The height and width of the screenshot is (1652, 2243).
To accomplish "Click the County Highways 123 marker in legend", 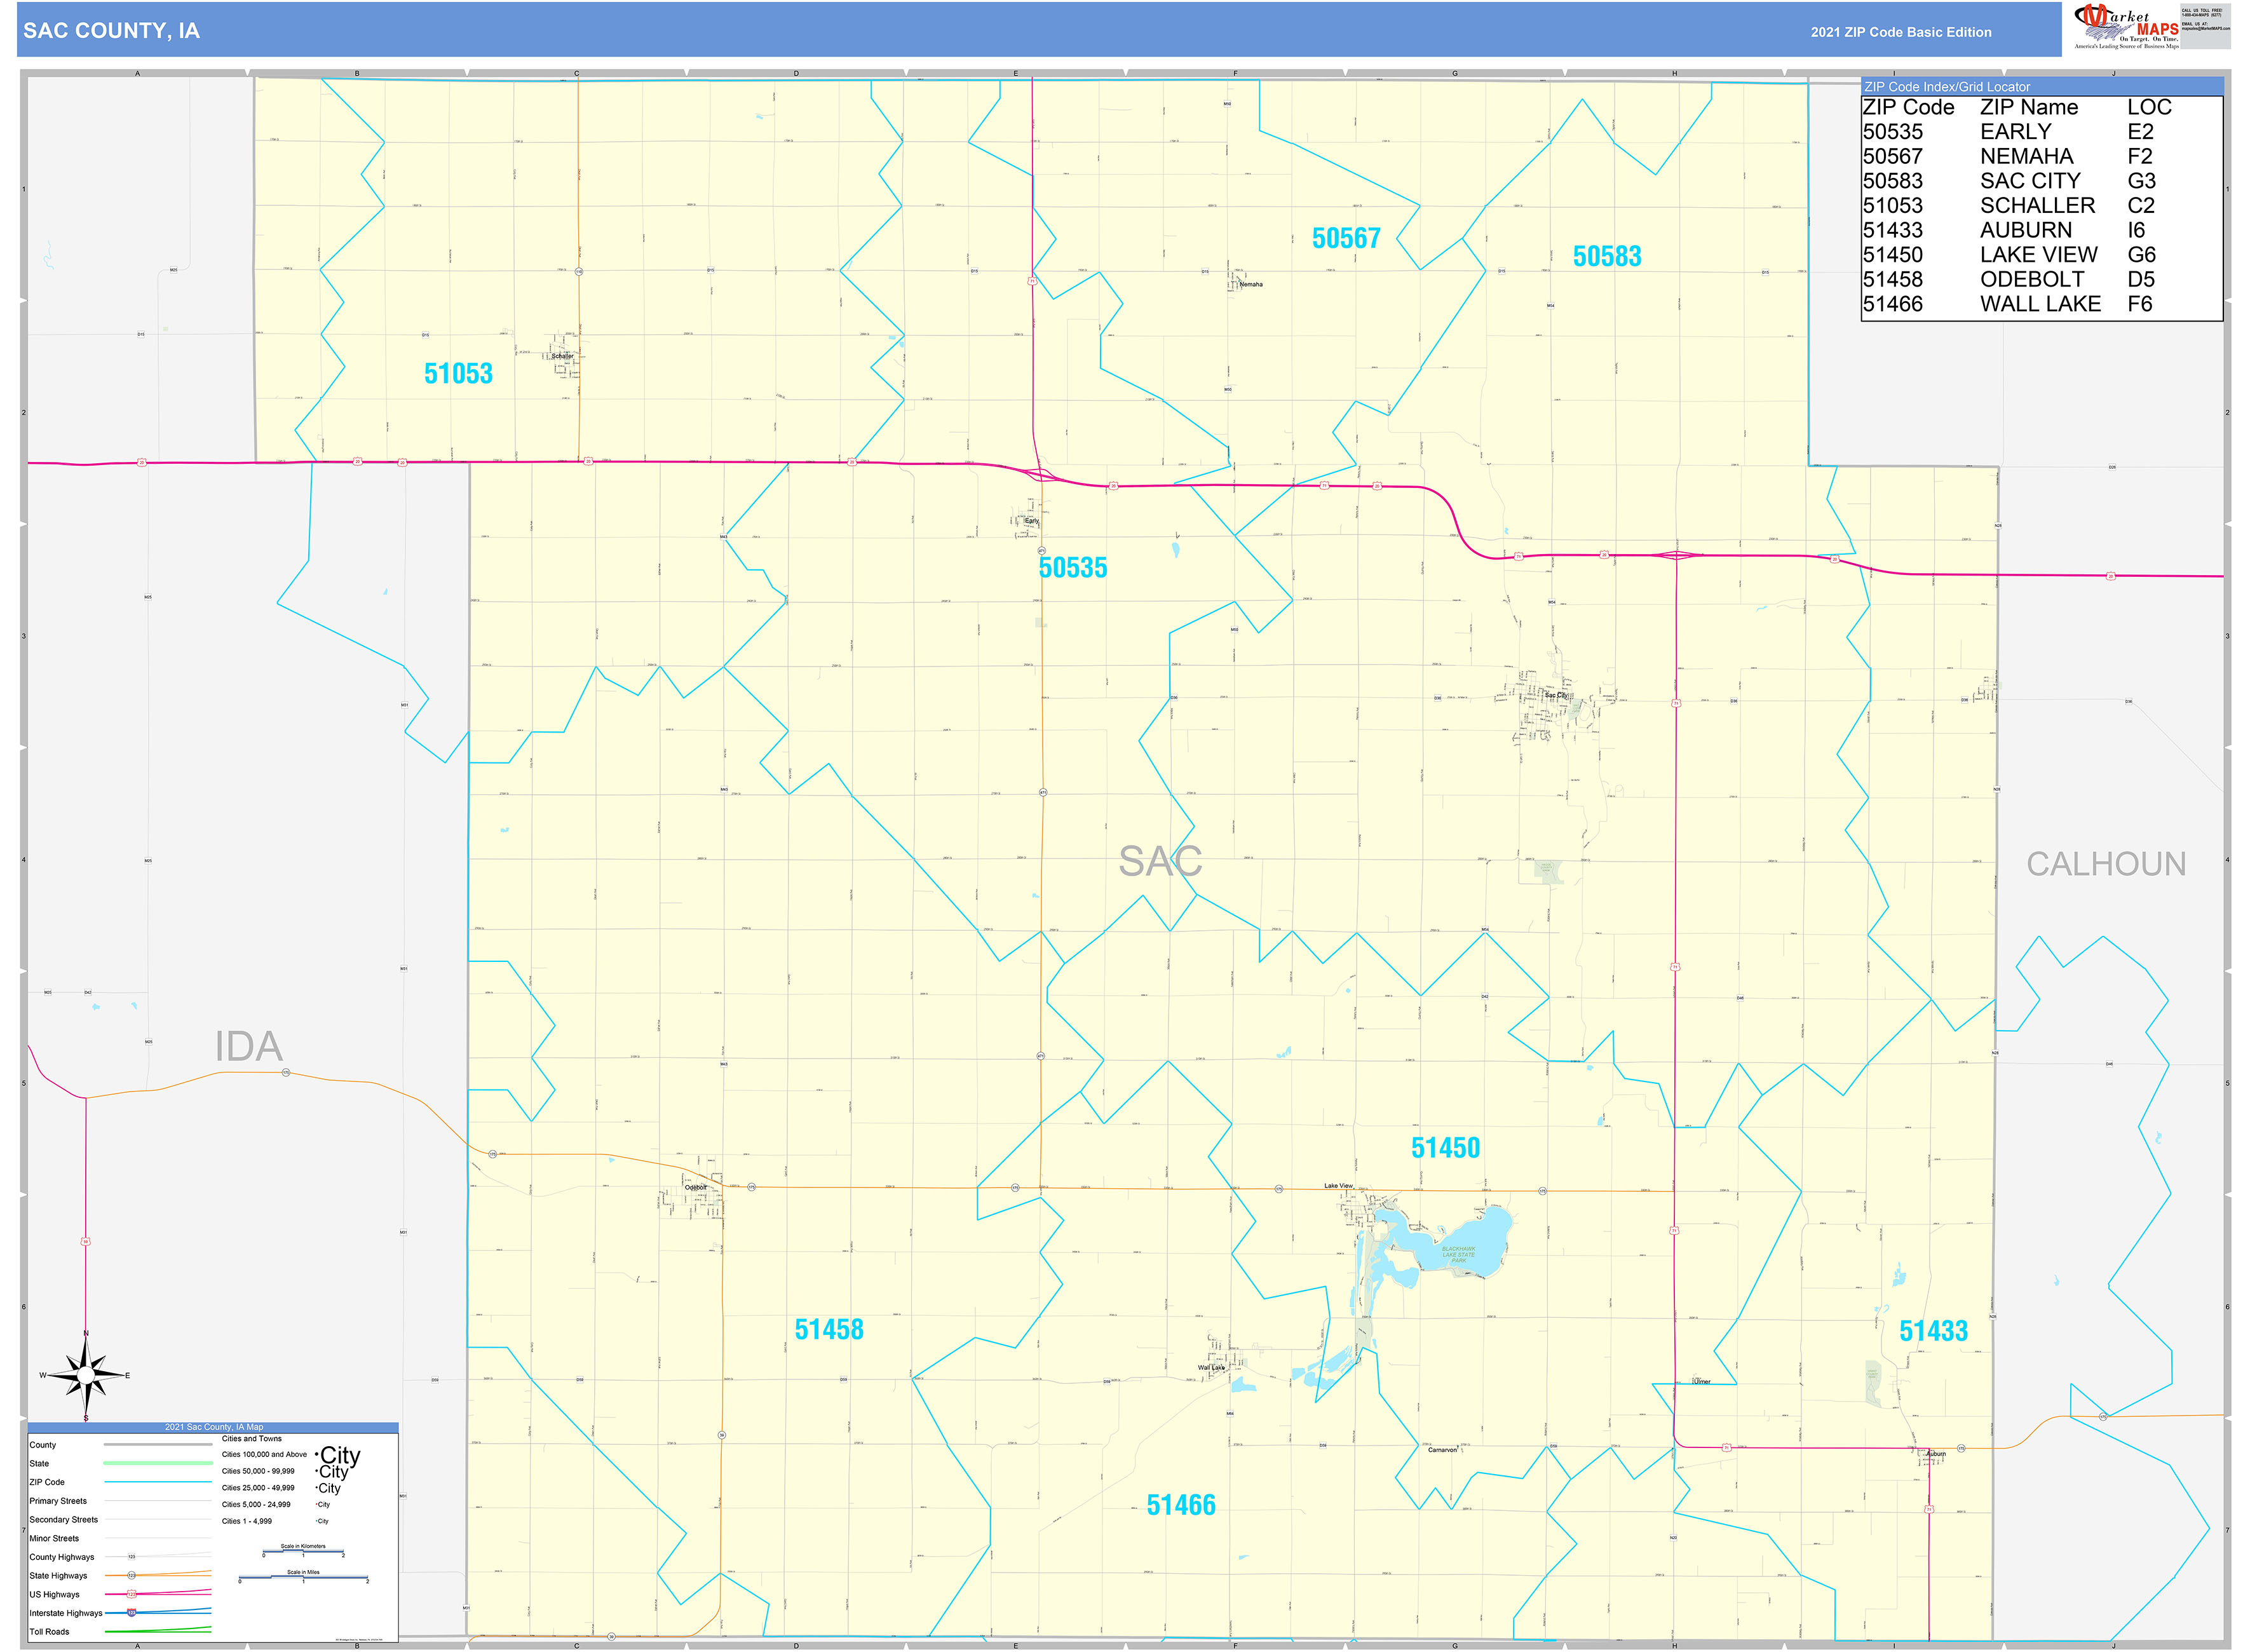I will 131,1557.
